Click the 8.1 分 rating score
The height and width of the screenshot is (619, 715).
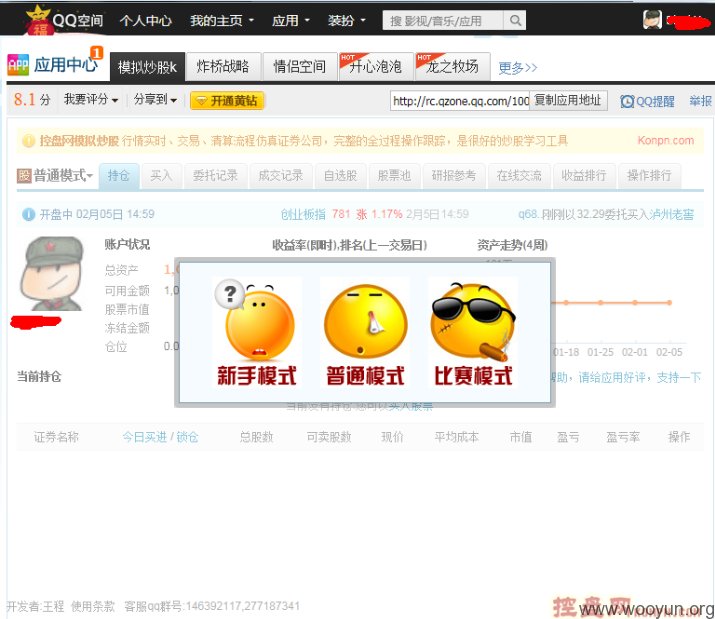[32, 99]
